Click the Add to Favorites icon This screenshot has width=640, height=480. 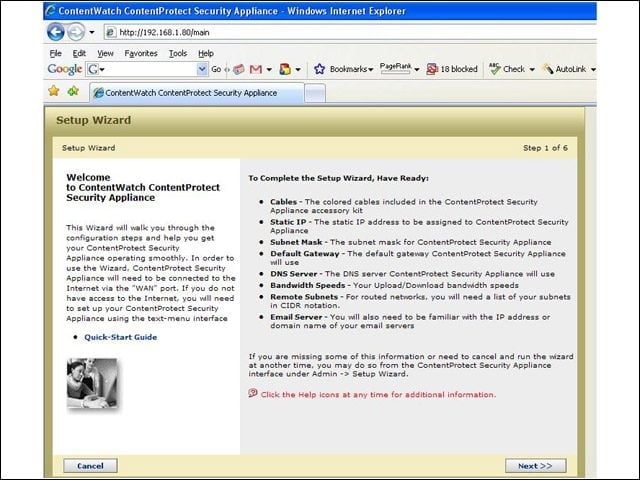73,91
